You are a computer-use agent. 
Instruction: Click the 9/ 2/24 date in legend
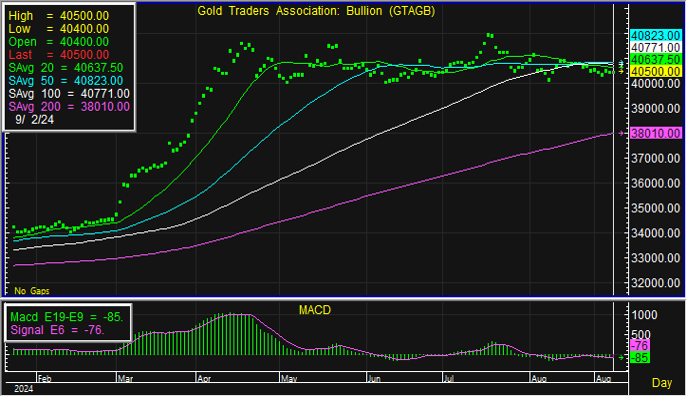(x=34, y=120)
